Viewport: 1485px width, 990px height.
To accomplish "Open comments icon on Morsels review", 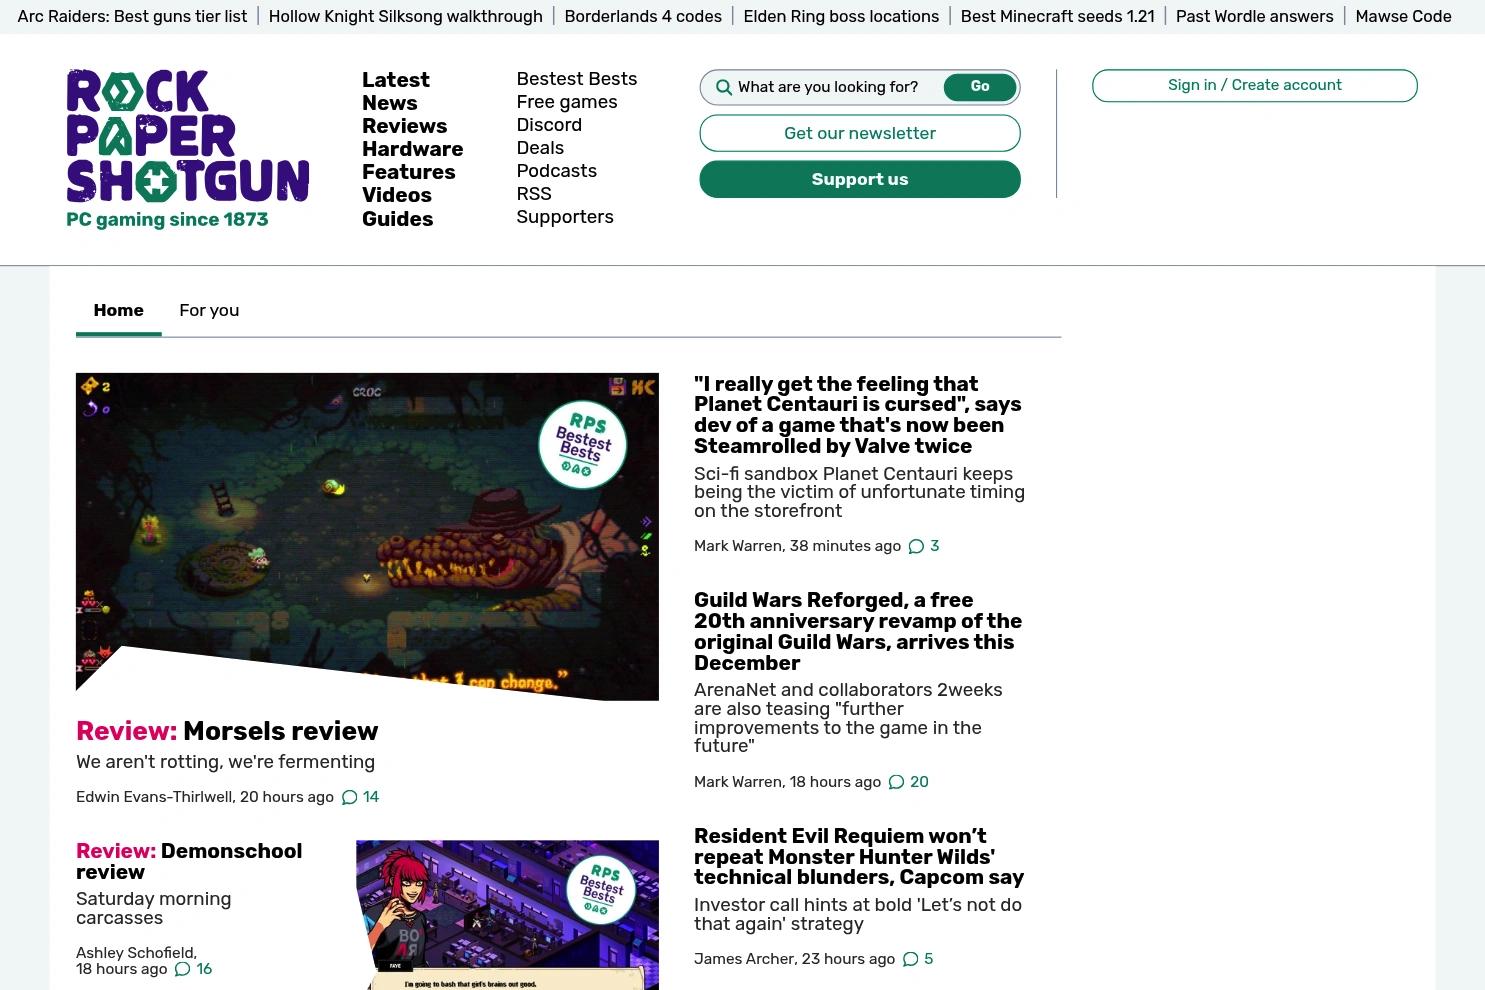I will point(349,798).
